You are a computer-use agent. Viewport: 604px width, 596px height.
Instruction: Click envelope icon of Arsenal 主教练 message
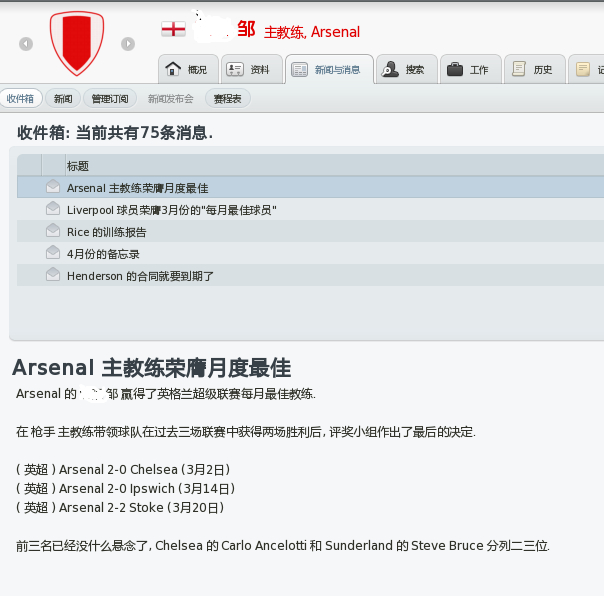coord(53,186)
